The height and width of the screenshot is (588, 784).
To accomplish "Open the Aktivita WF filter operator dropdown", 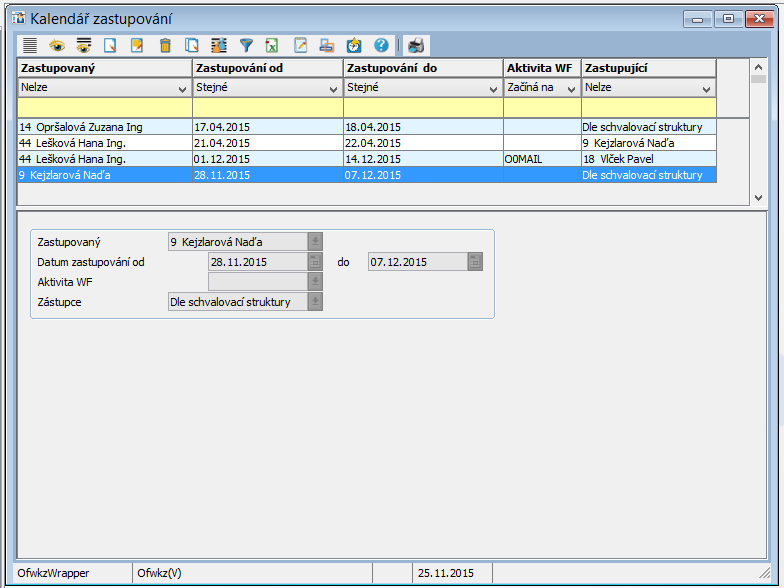I will point(571,88).
